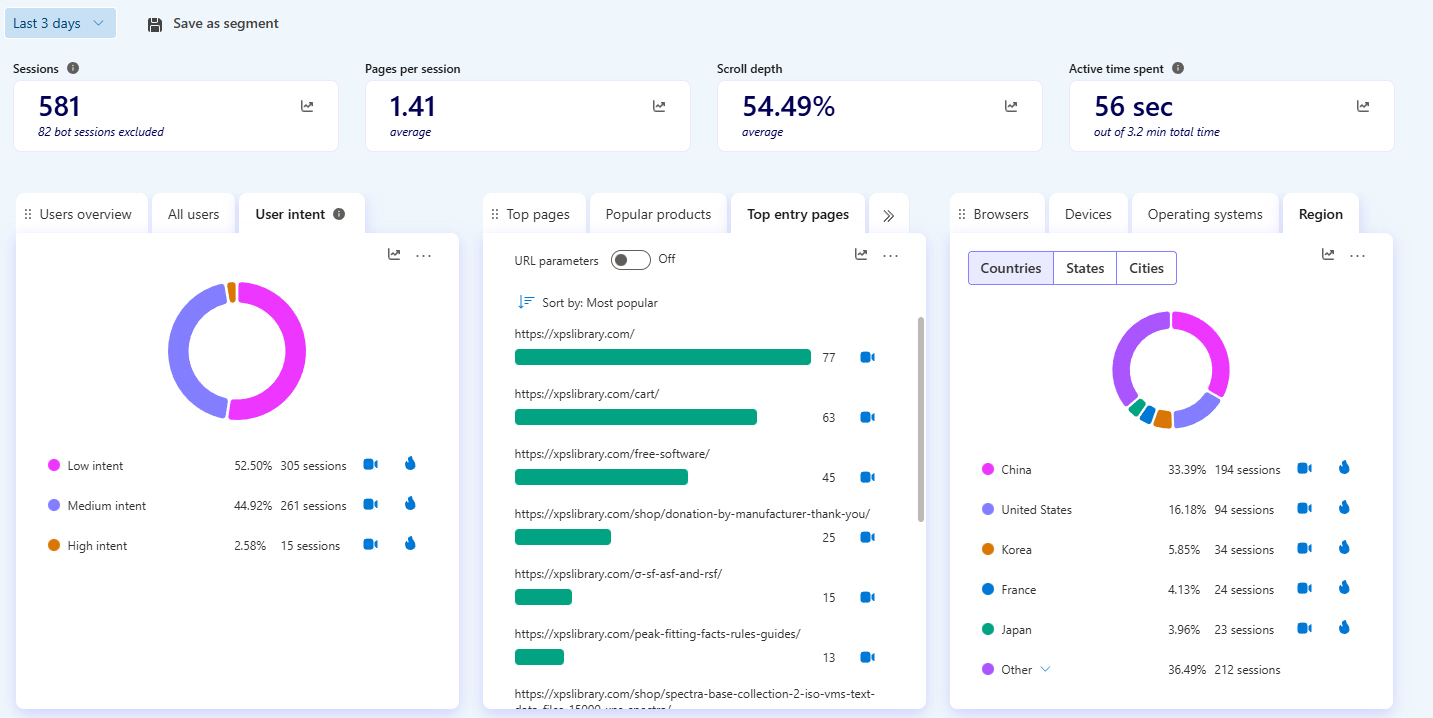Switch to the Popular products tab
The width and height of the screenshot is (1433, 718).
coord(658,214)
